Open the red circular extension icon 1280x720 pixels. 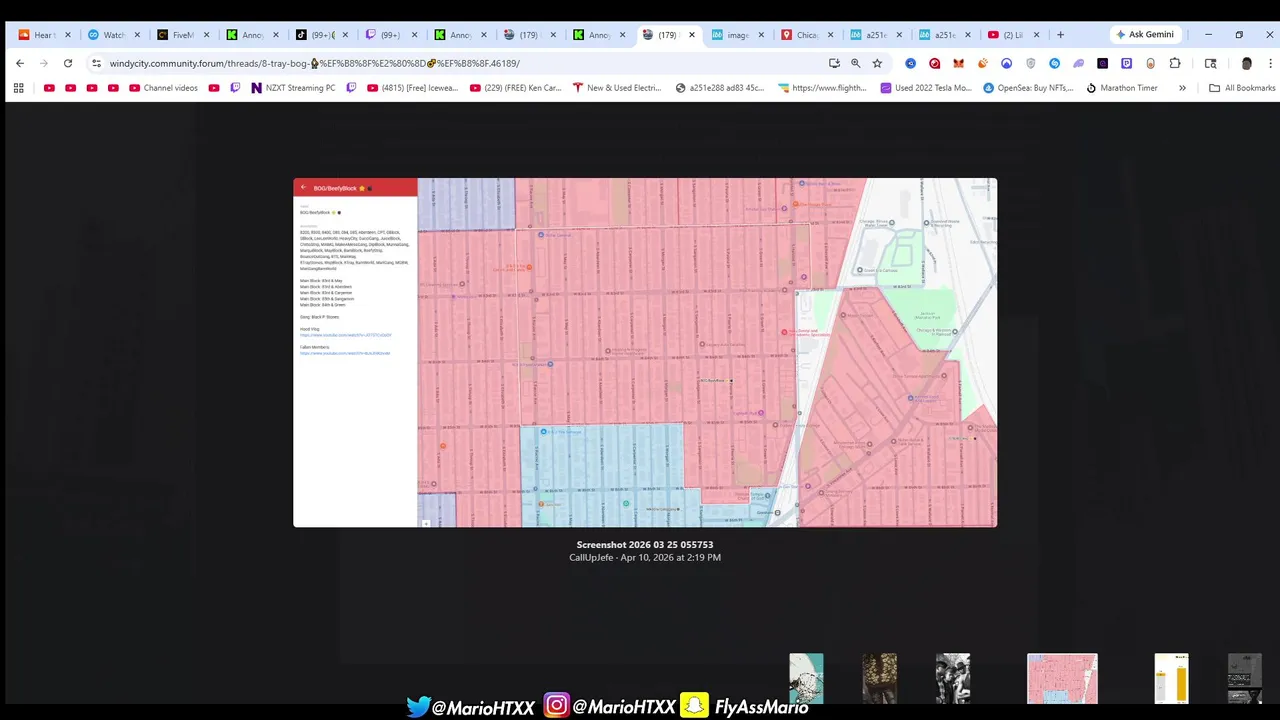click(x=935, y=63)
